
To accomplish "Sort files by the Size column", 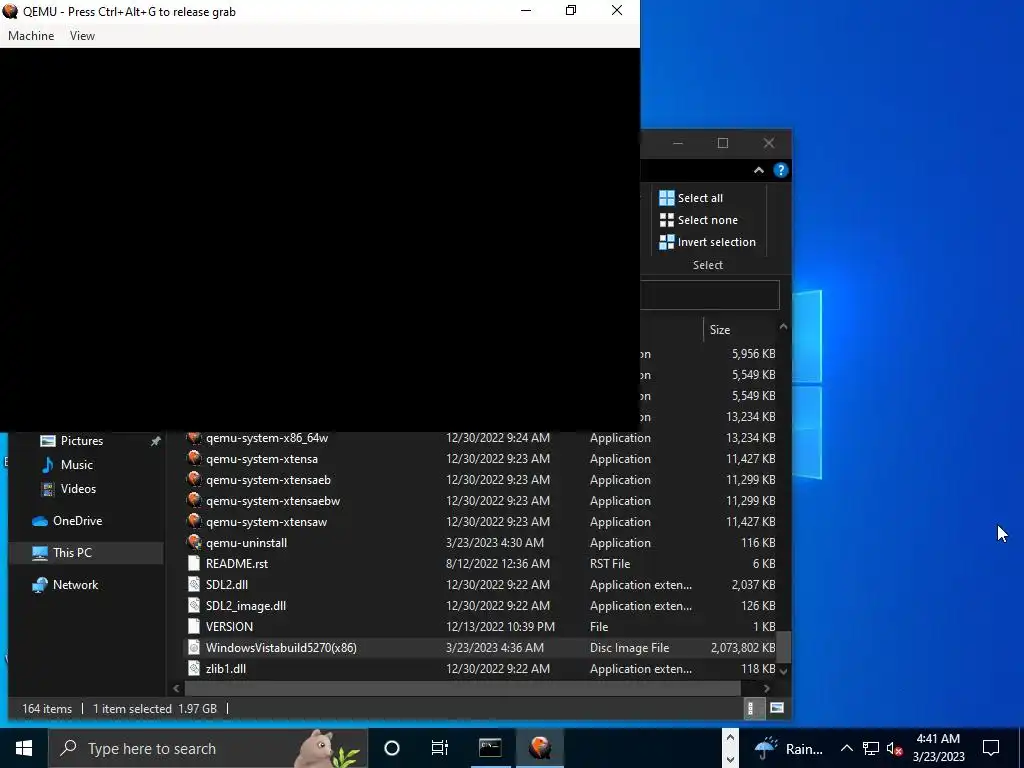I will 720,330.
